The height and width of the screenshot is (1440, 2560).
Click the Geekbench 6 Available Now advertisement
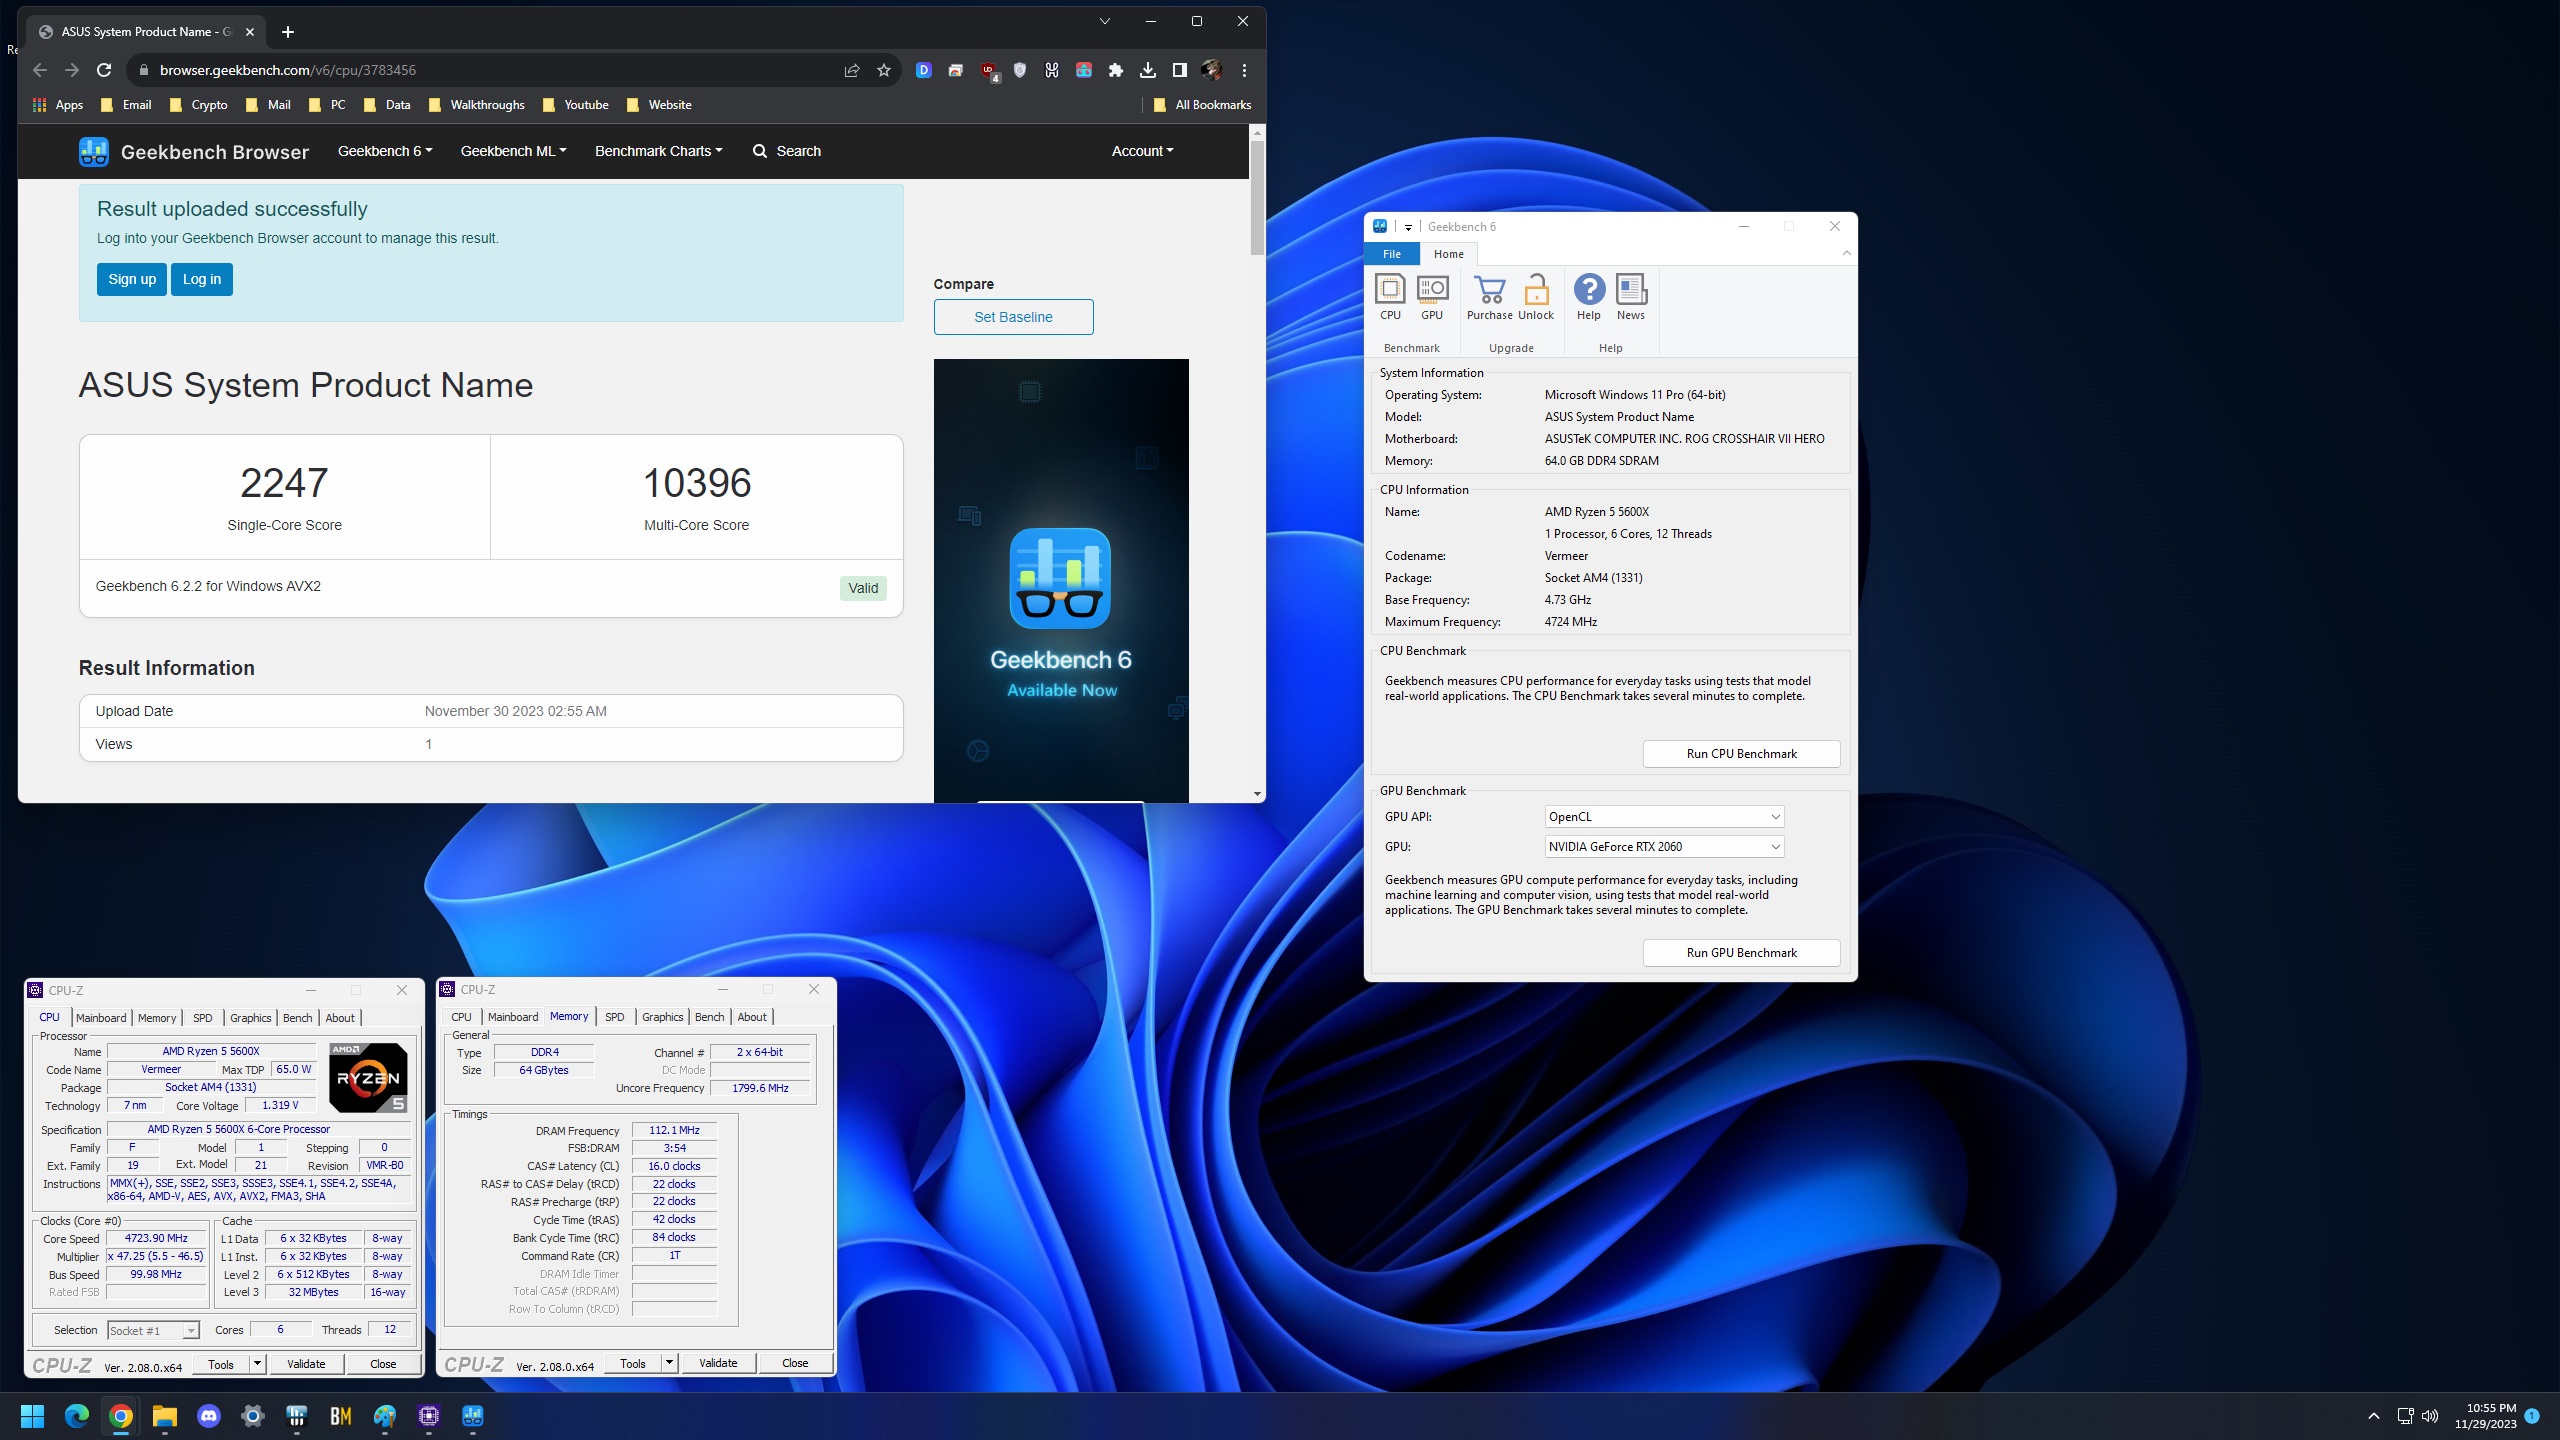pos(1061,580)
